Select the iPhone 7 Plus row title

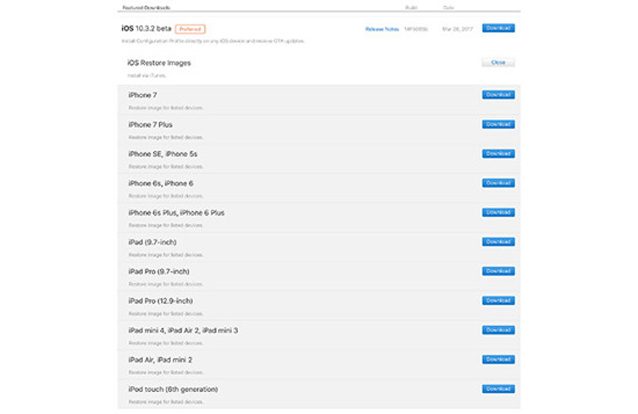(x=150, y=125)
